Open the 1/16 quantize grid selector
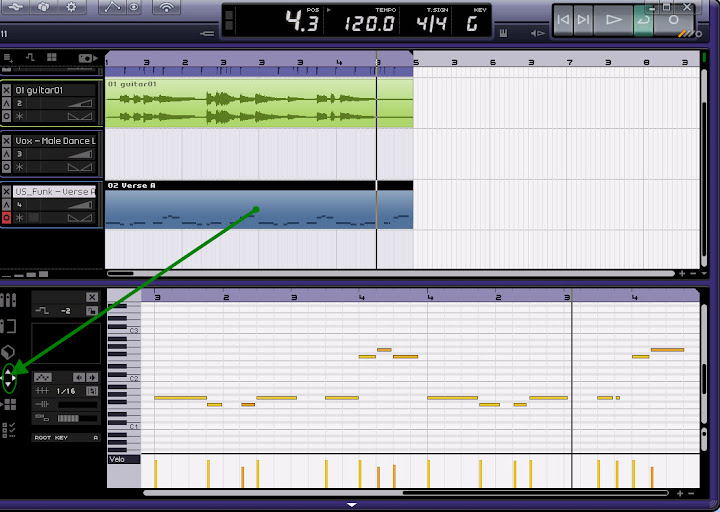Viewport: 720px width, 512px height. point(66,391)
